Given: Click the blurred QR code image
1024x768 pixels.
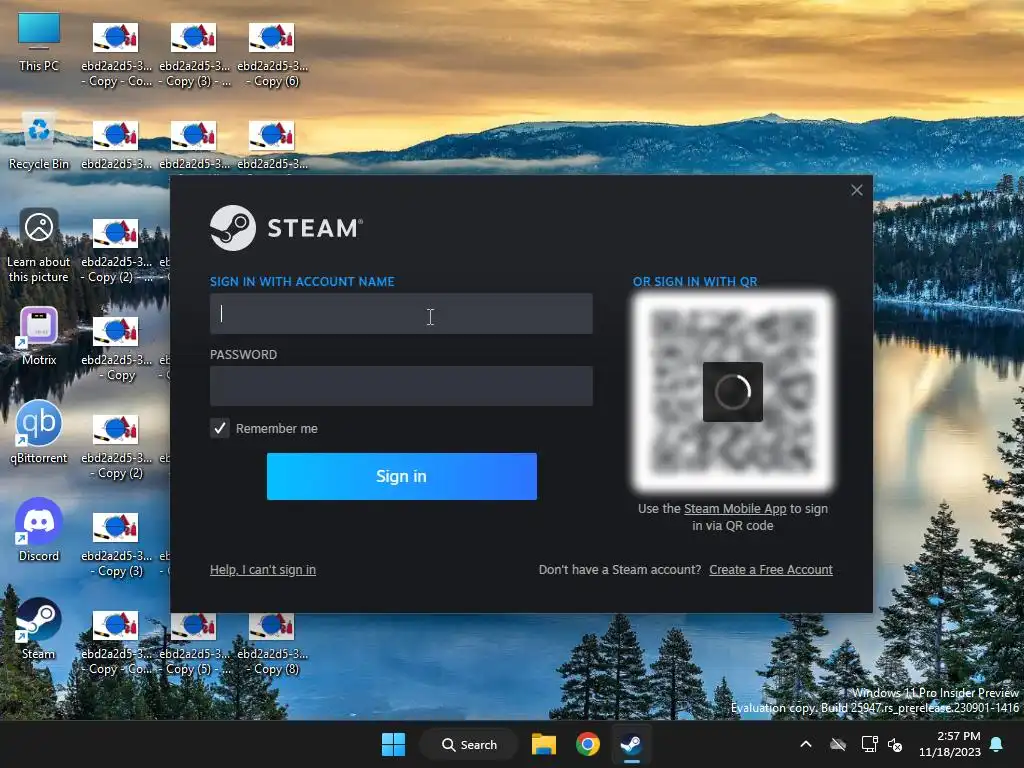Looking at the screenshot, I should 733,392.
